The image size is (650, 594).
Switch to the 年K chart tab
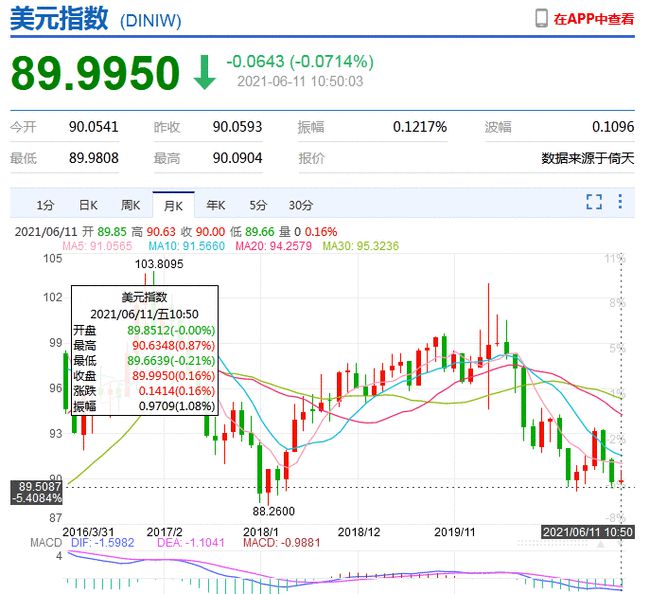coord(216,205)
